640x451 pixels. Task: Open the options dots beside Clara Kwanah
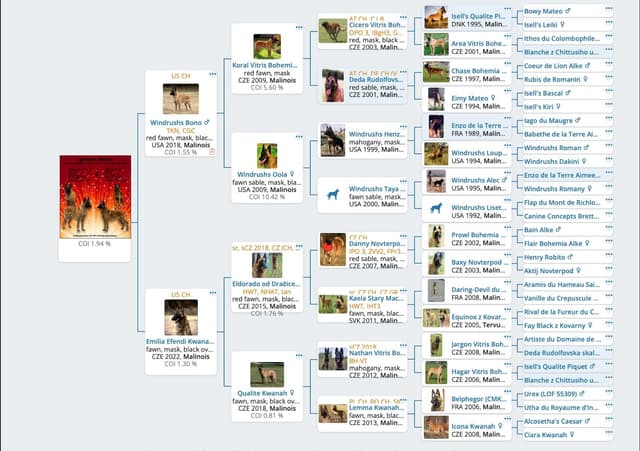tap(609, 432)
